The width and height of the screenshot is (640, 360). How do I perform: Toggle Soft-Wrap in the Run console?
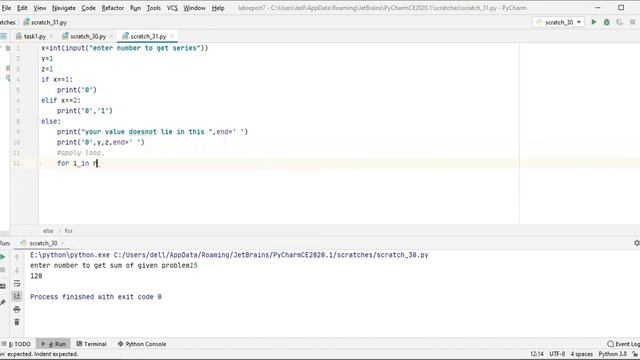(17, 283)
